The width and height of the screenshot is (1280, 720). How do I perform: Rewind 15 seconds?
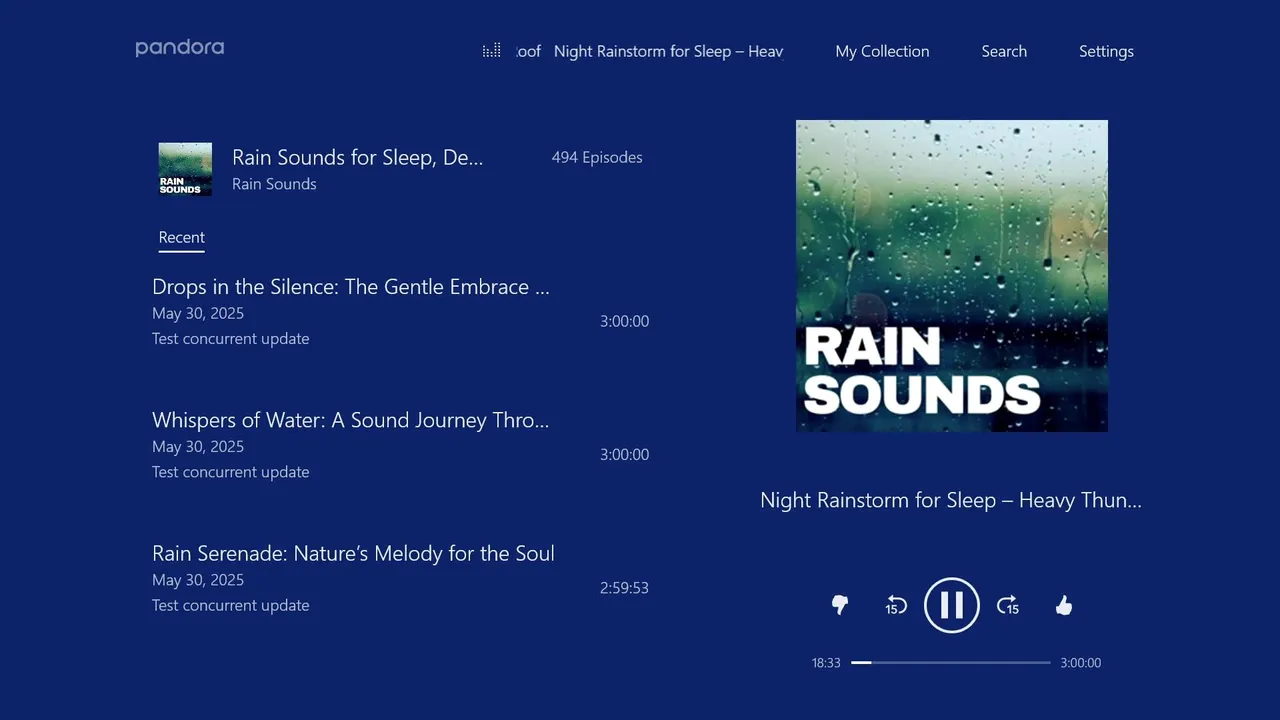click(896, 605)
